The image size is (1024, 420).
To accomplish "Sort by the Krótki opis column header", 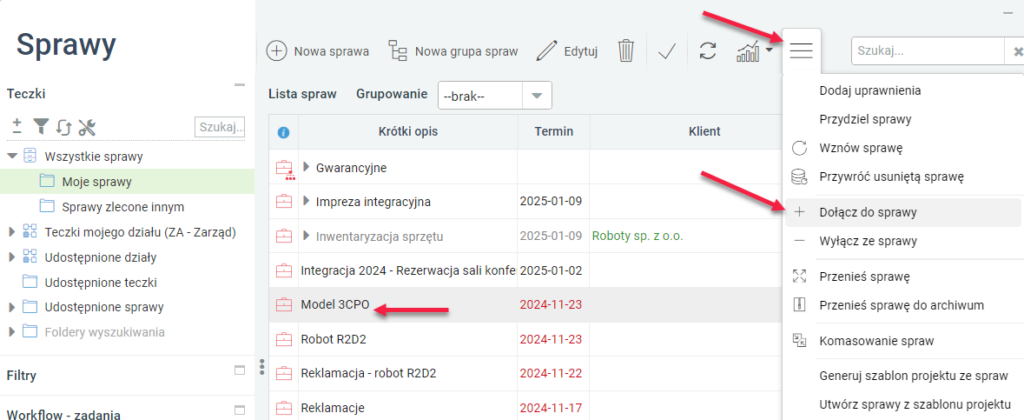I will coord(408,131).
